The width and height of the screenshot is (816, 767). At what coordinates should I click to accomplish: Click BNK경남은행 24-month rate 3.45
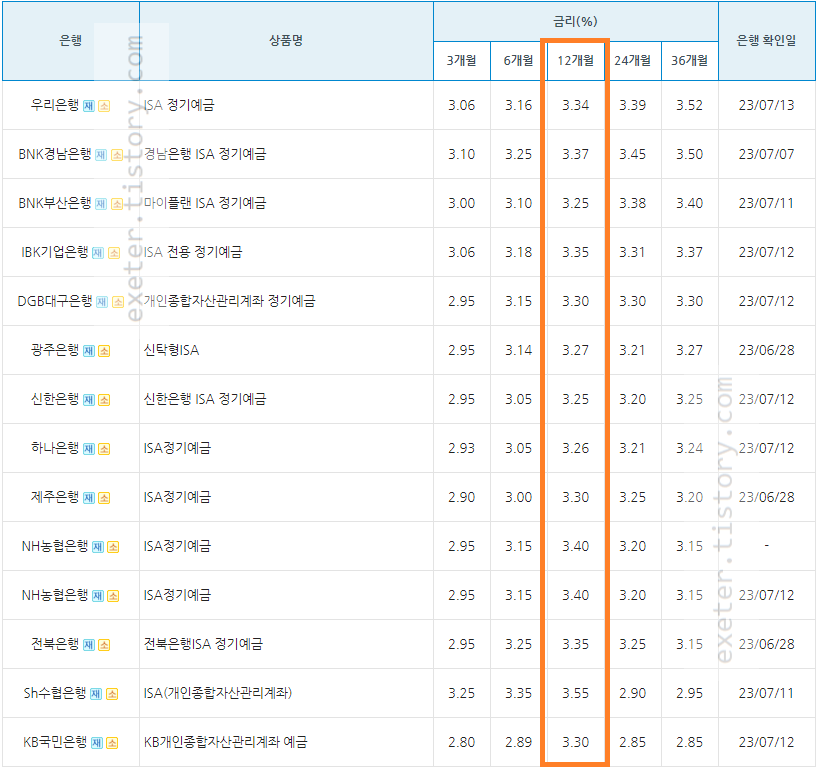pos(633,154)
